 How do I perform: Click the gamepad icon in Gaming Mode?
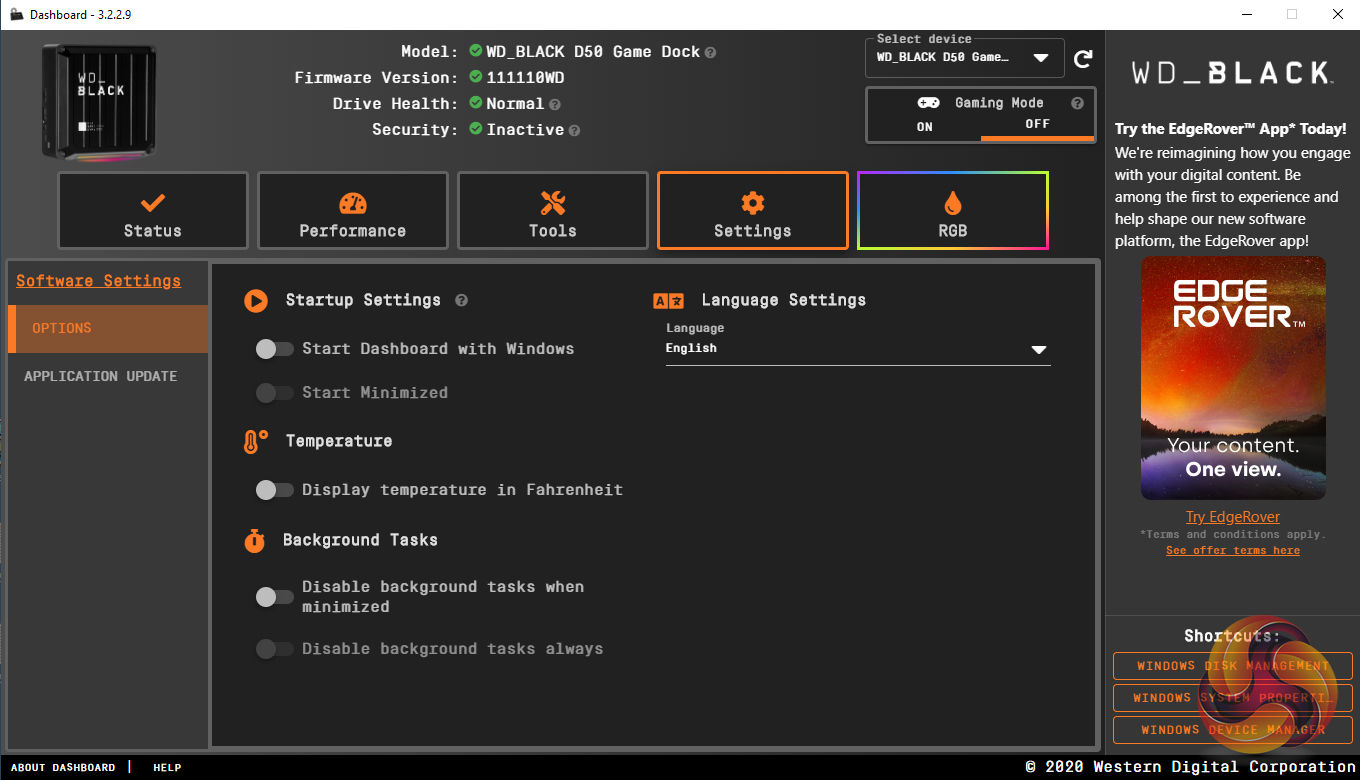[x=928, y=103]
